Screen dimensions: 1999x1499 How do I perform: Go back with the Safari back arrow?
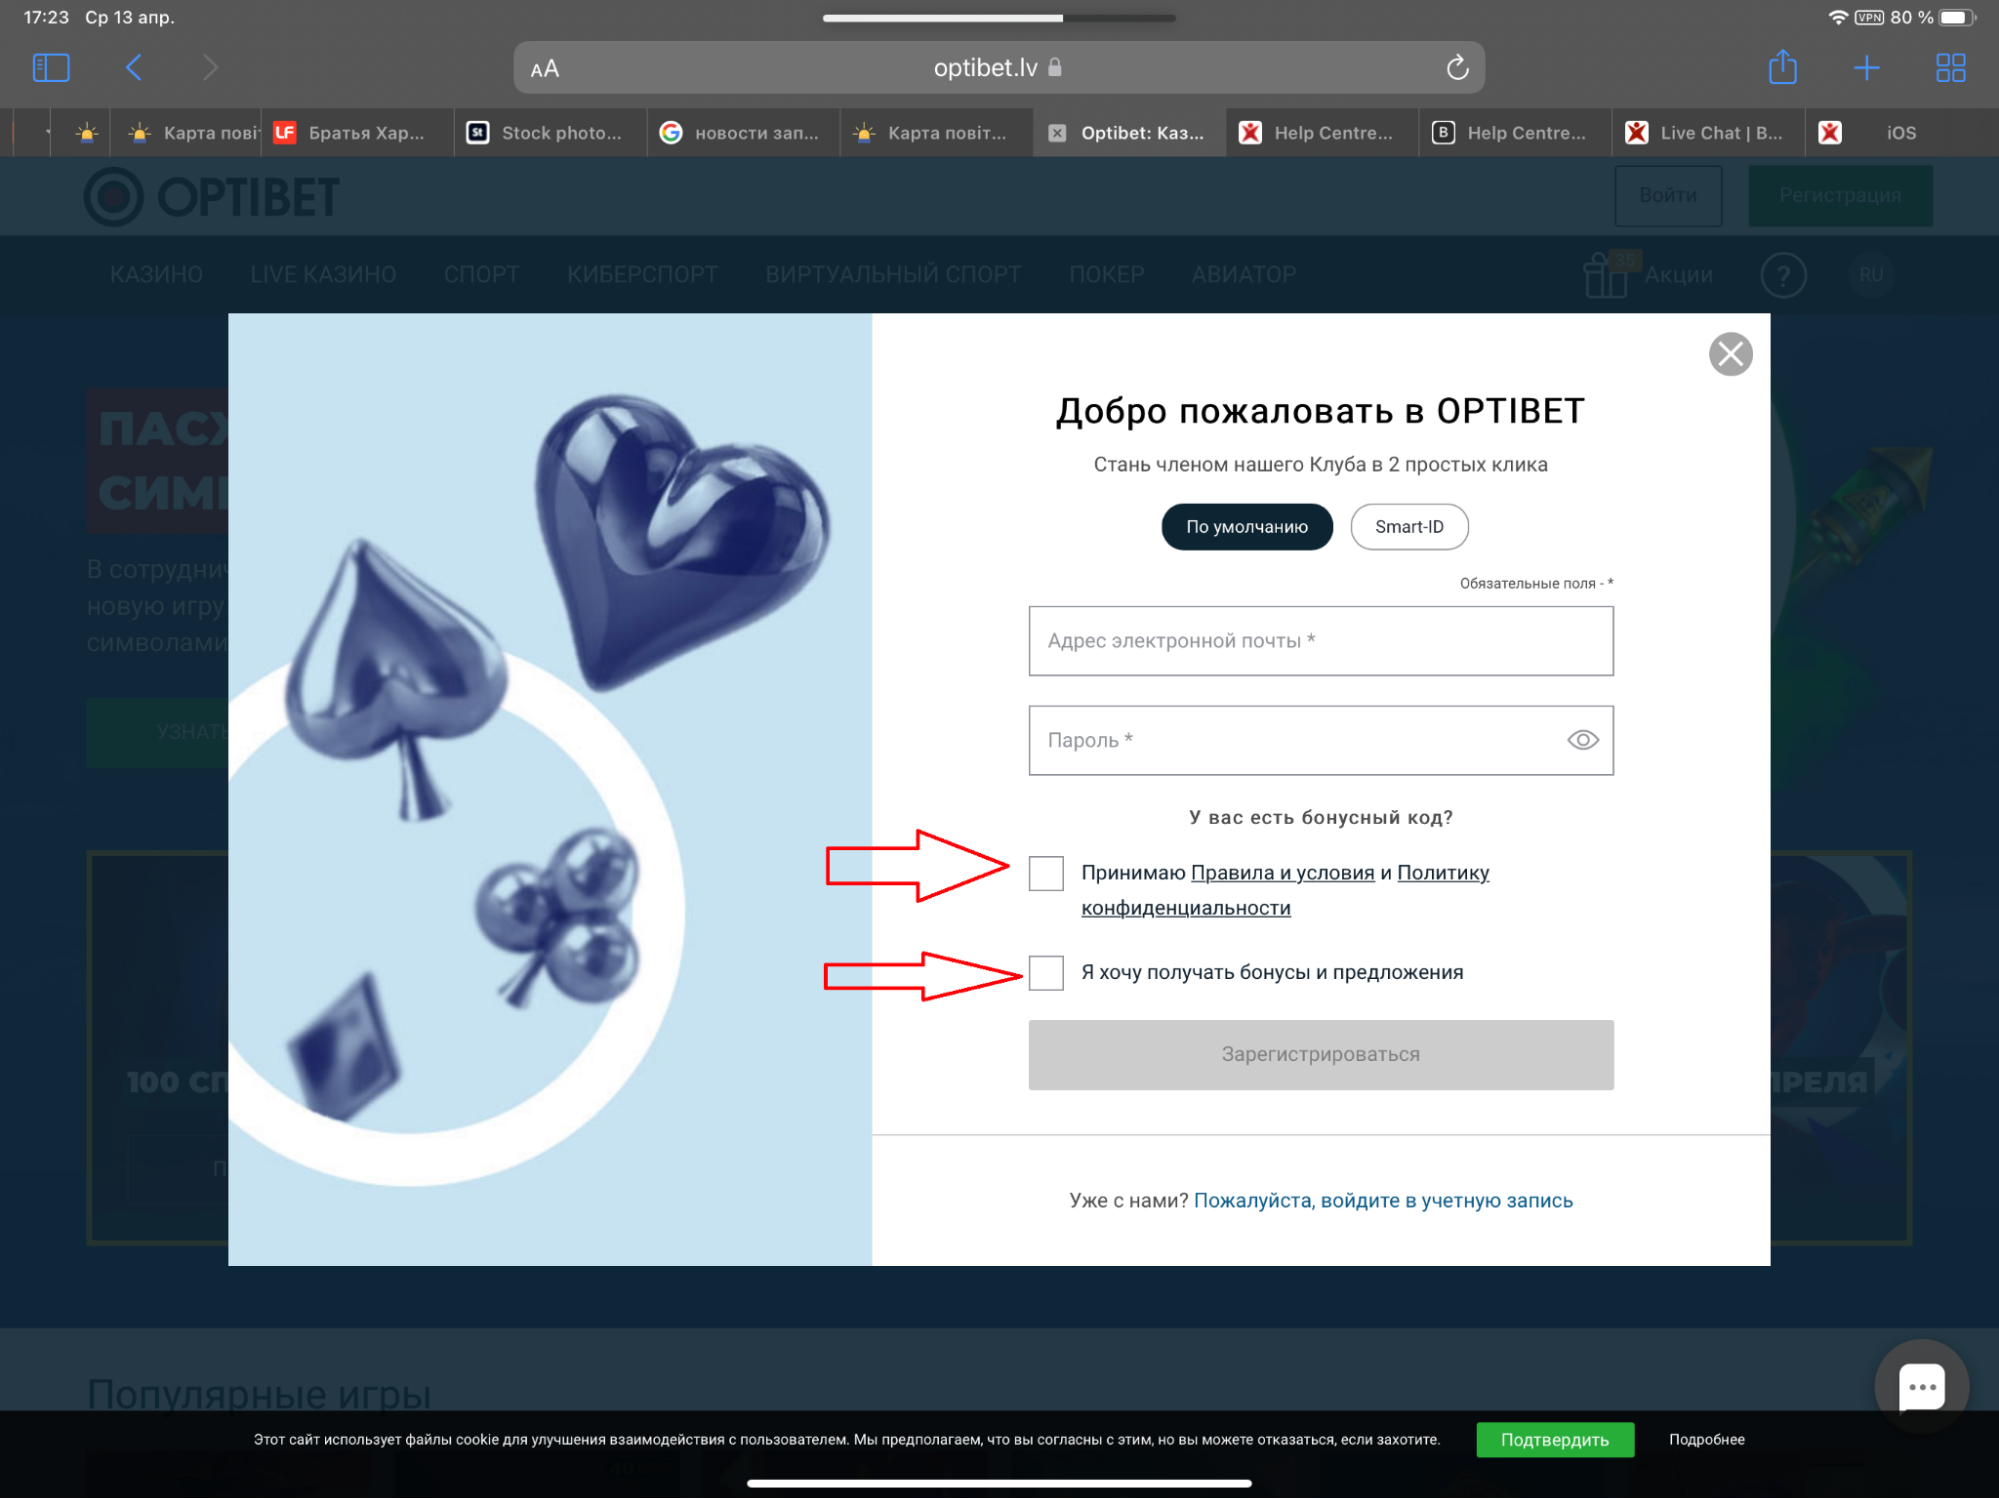[x=134, y=68]
